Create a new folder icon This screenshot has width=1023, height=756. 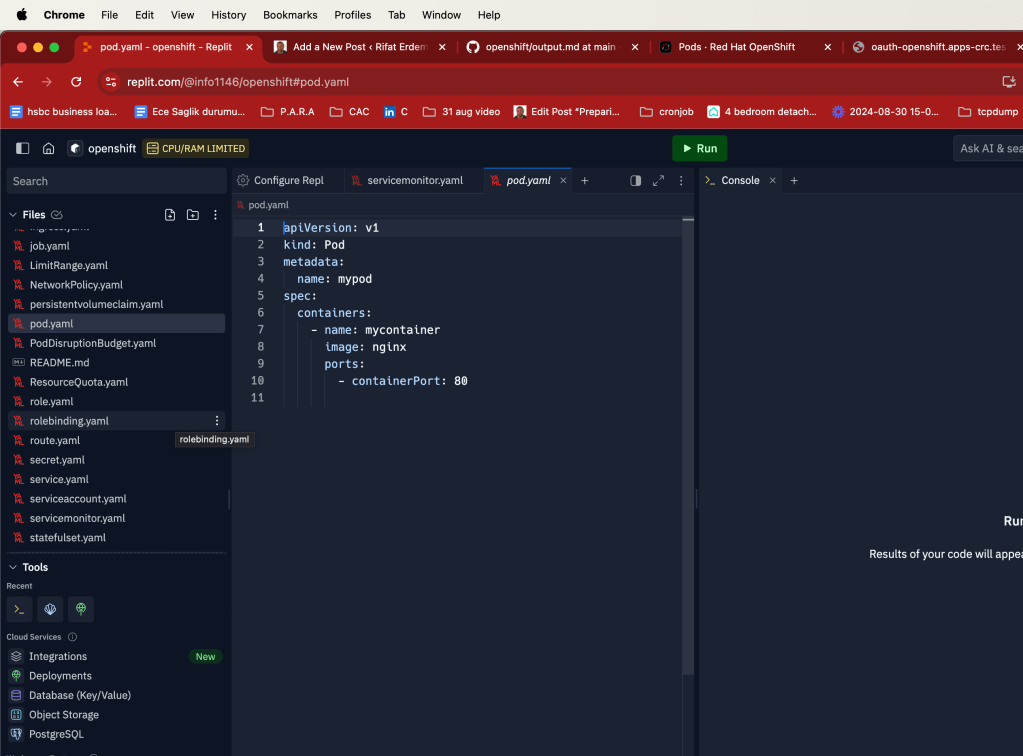click(x=192, y=215)
